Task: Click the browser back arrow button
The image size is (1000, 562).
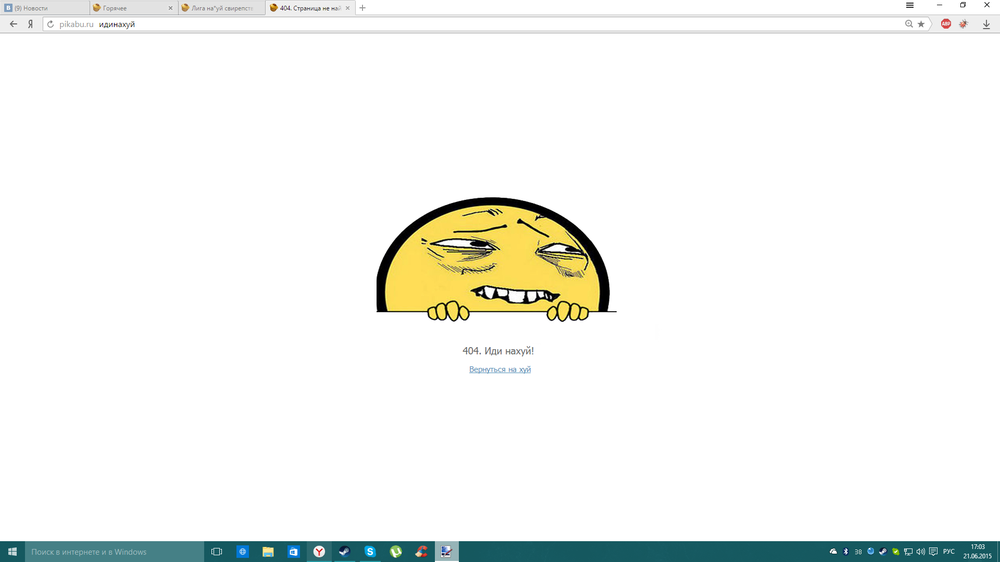Action: coord(13,24)
